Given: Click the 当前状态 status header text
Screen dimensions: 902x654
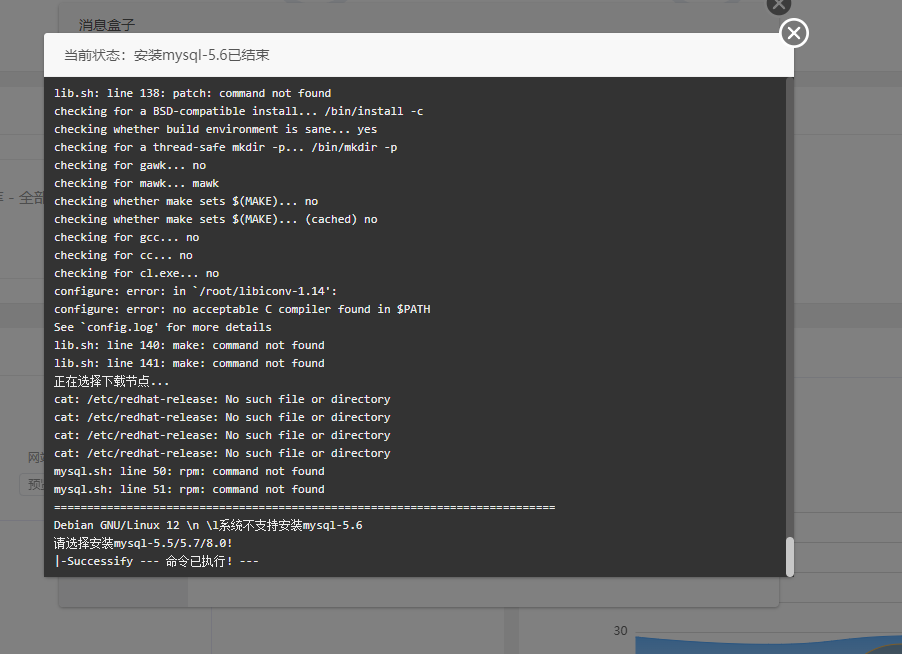Looking at the screenshot, I should [x=166, y=55].
